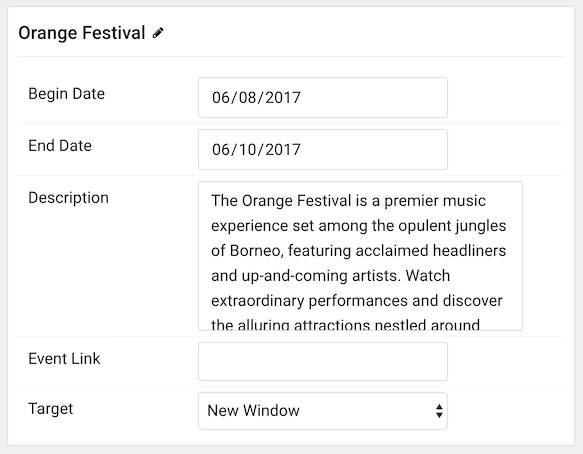Click the Begin Date field showing 06/08/2017

pyautogui.click(x=323, y=97)
